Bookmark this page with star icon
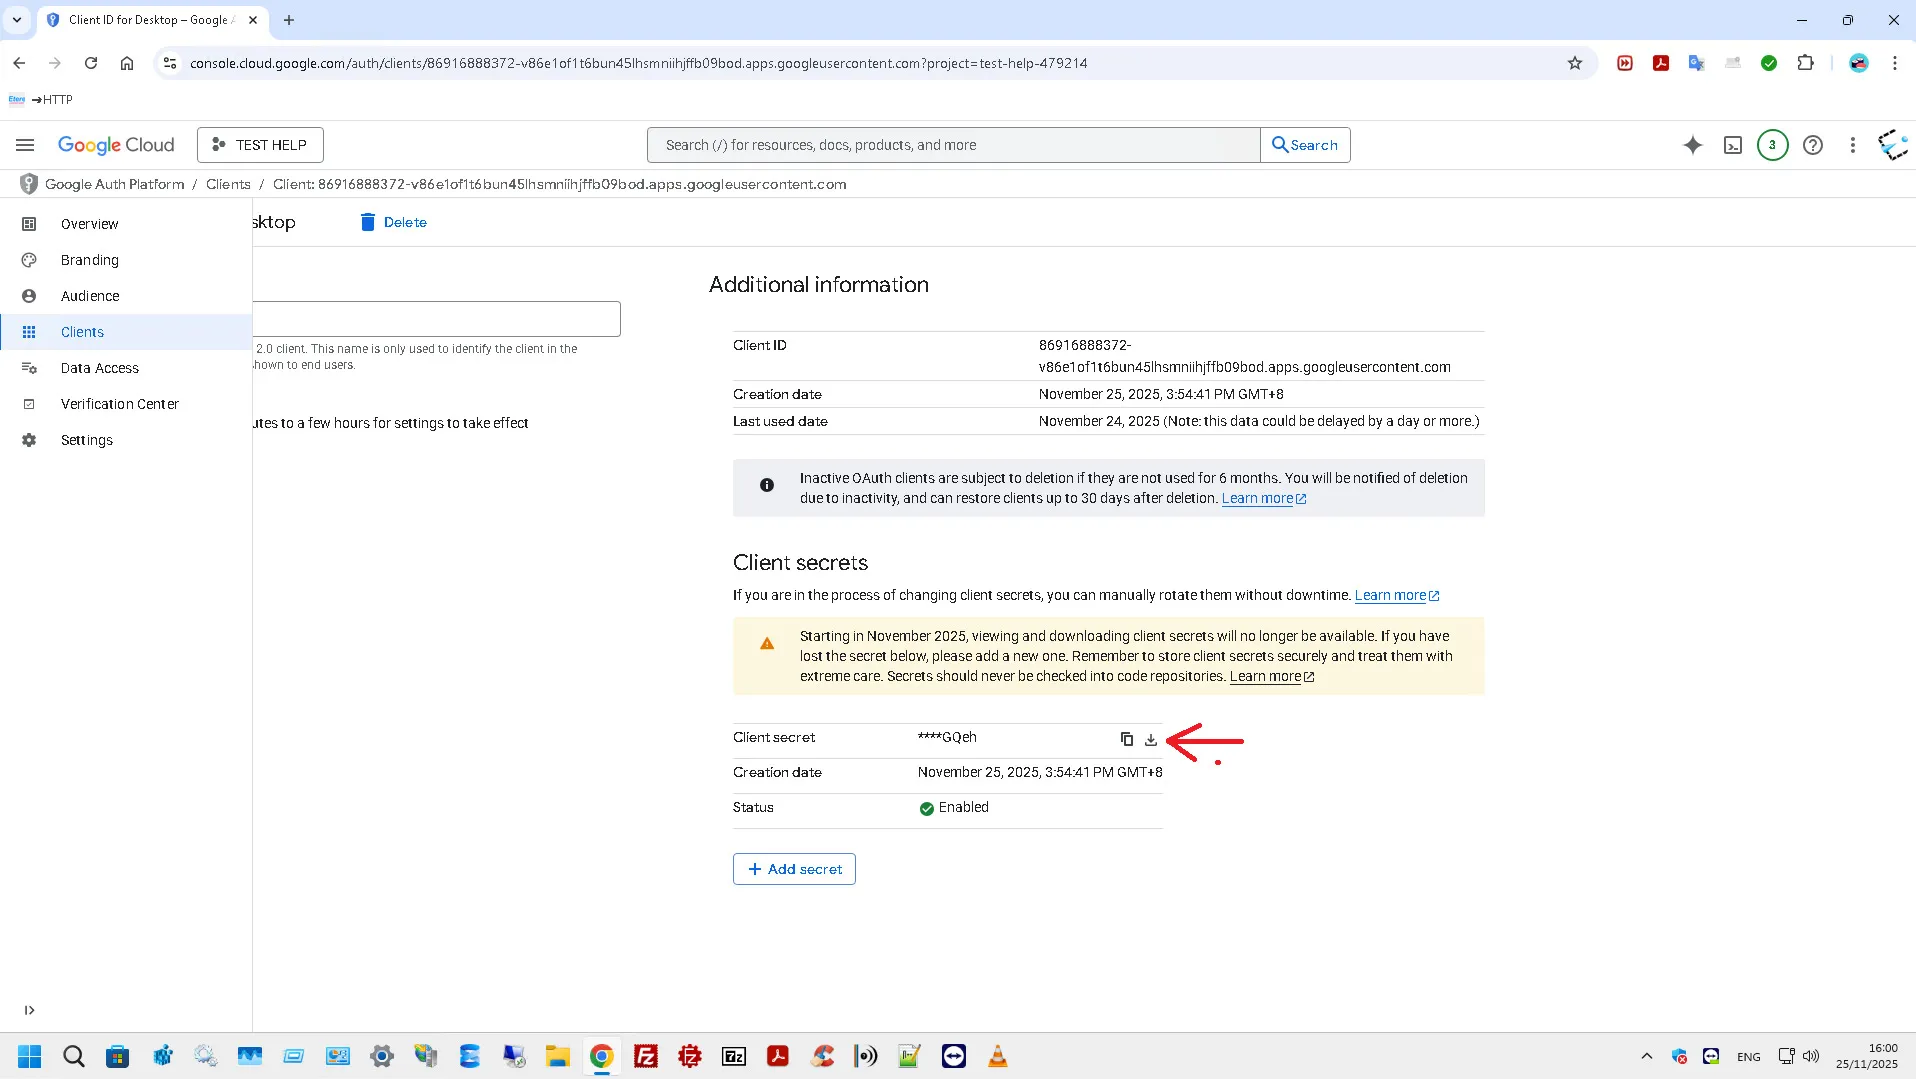This screenshot has height=1079, width=1916. click(1575, 63)
